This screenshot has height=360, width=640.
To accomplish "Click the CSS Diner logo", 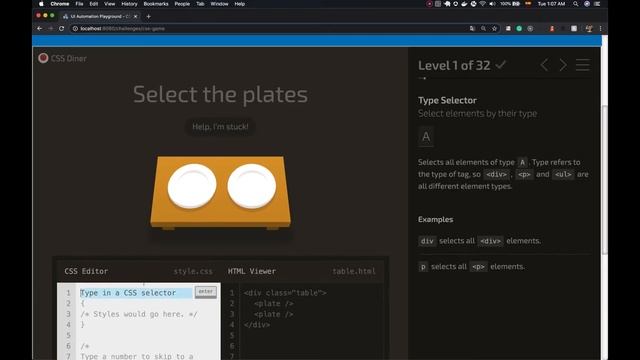I will [62, 58].
